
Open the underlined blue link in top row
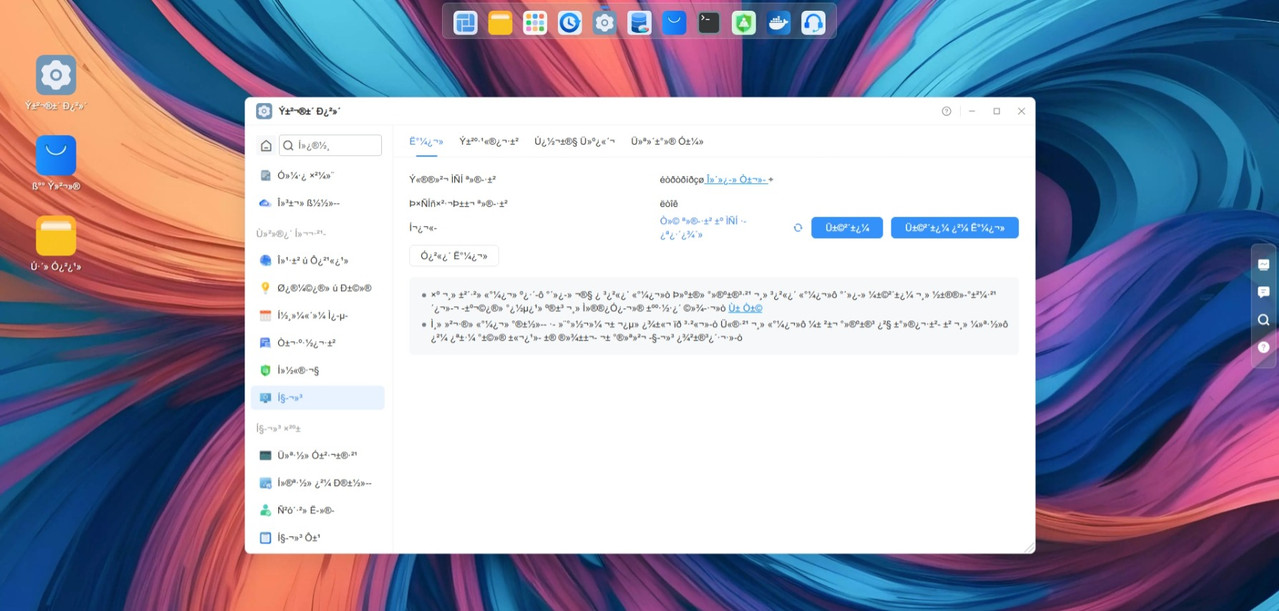[737, 180]
